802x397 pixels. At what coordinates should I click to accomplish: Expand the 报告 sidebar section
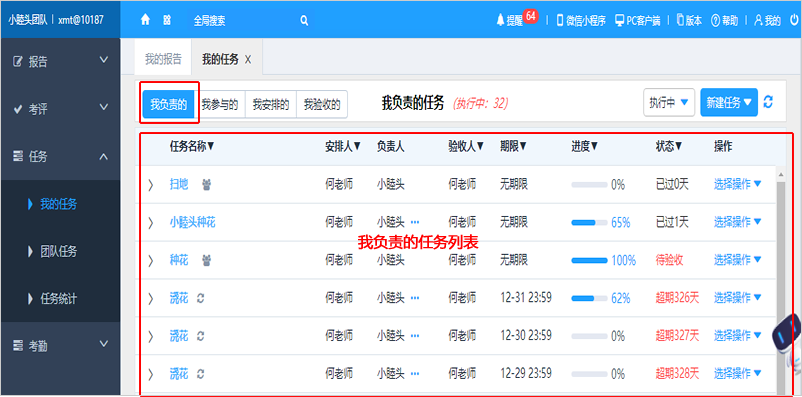[x=103, y=60]
